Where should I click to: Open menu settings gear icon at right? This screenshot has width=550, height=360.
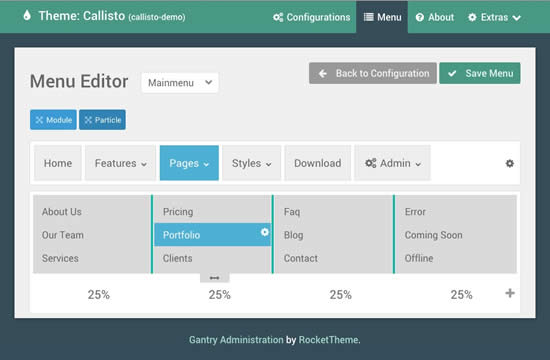pyautogui.click(x=510, y=163)
